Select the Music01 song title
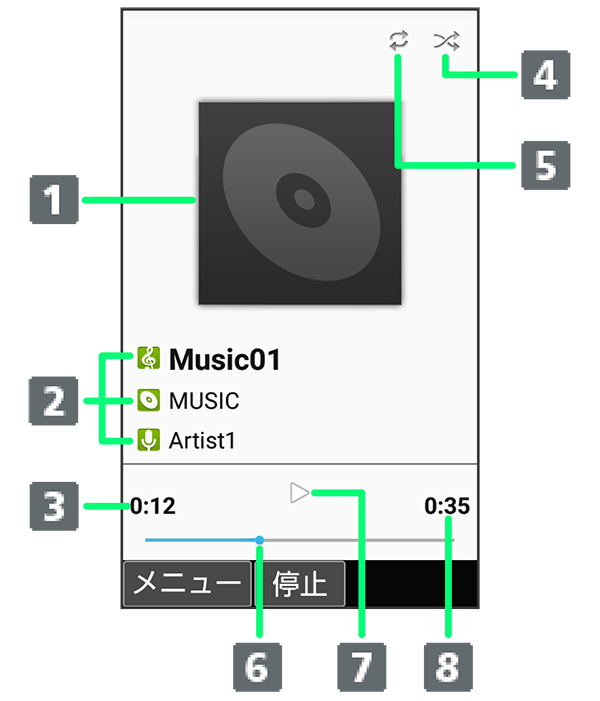 (224, 359)
